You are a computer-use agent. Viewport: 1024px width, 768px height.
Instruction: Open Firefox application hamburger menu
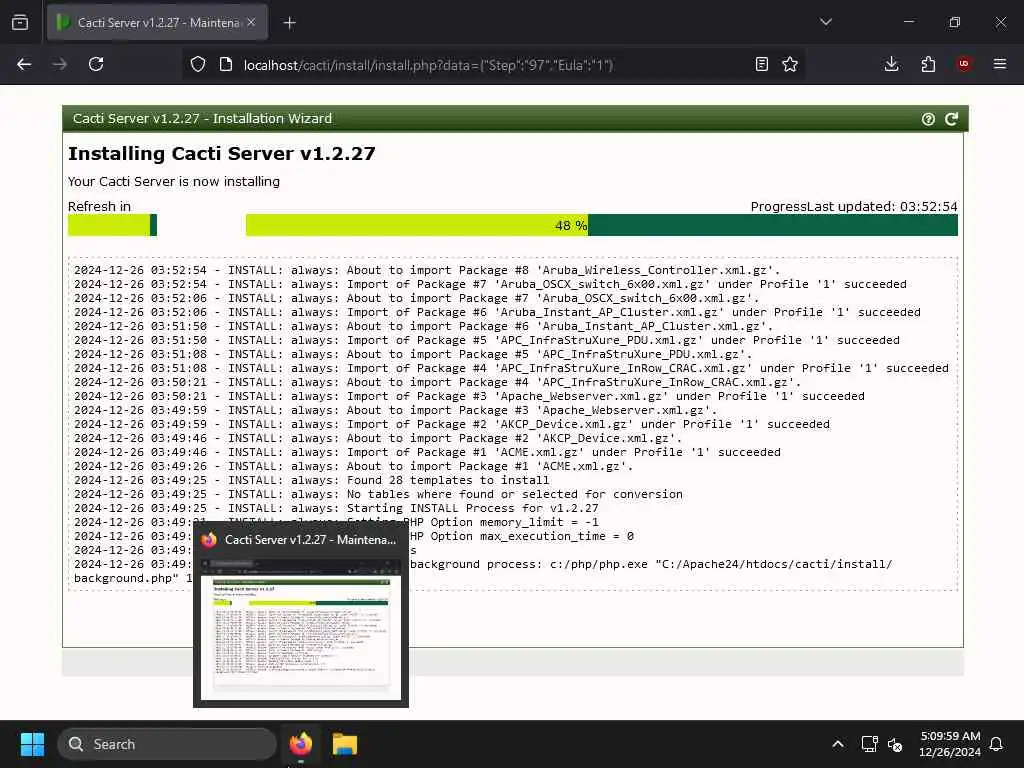(x=1000, y=64)
